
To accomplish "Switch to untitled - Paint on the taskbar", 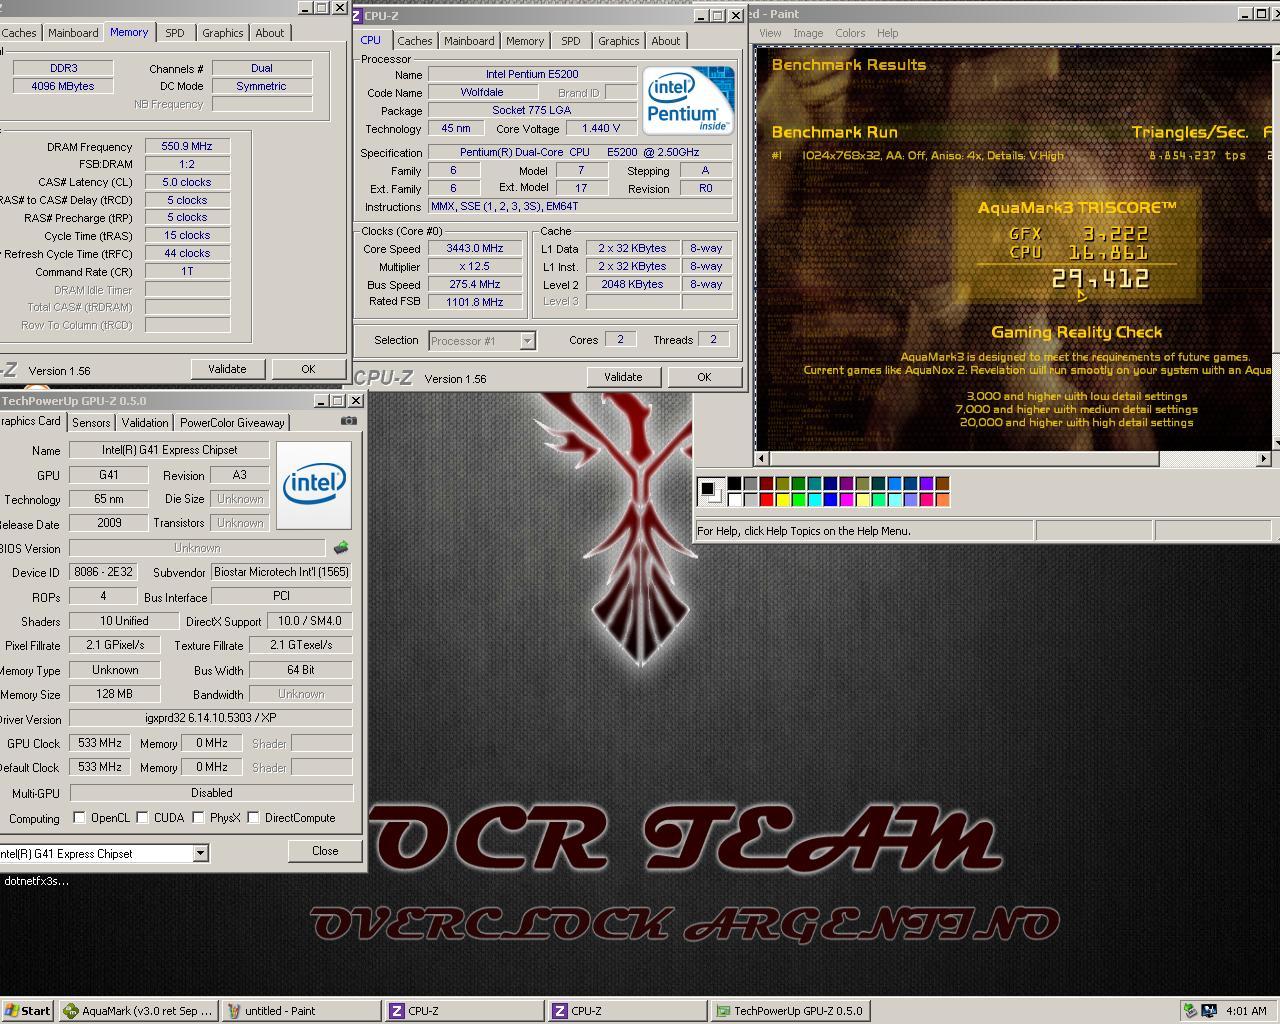I will pyautogui.click(x=301, y=1011).
